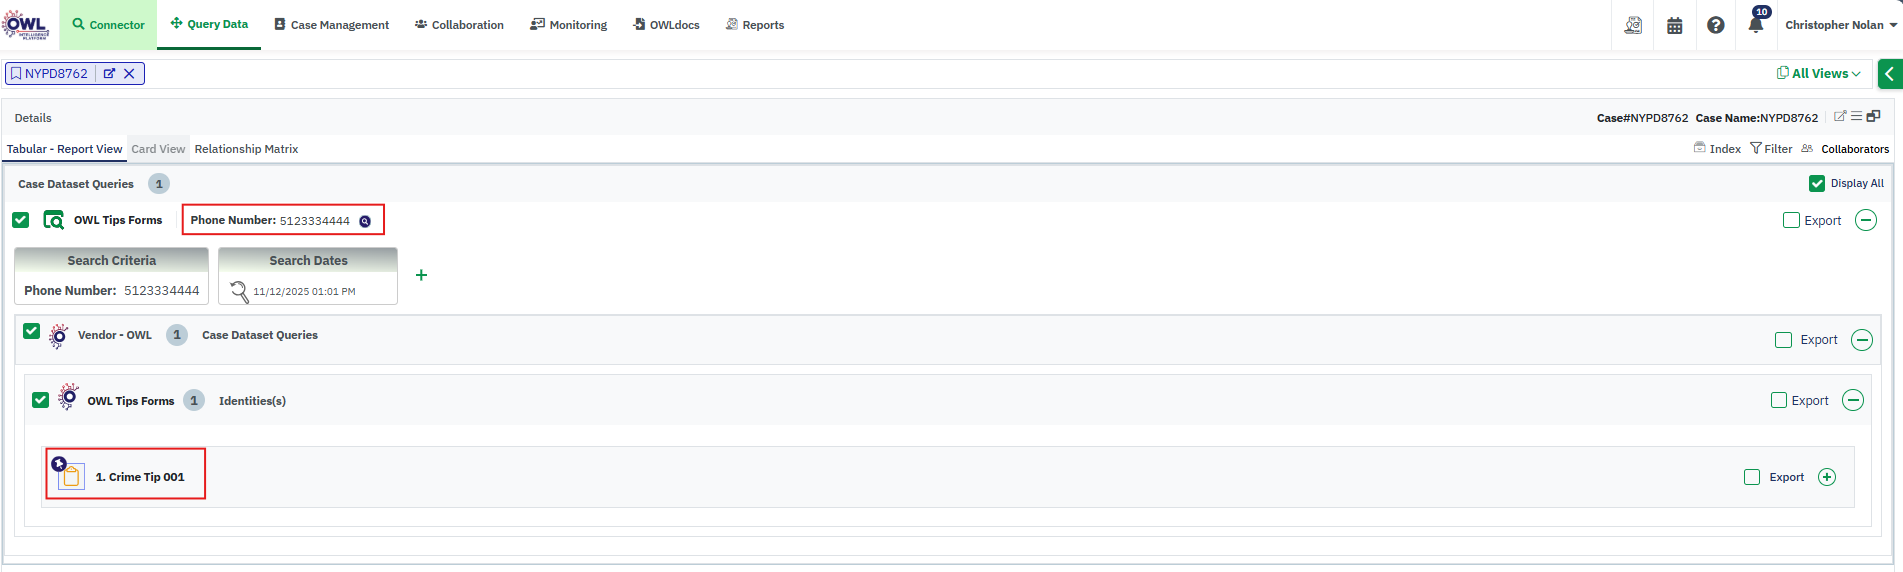The image size is (1903, 572).
Task: Switch to the Relationship Matrix tab
Action: [246, 149]
